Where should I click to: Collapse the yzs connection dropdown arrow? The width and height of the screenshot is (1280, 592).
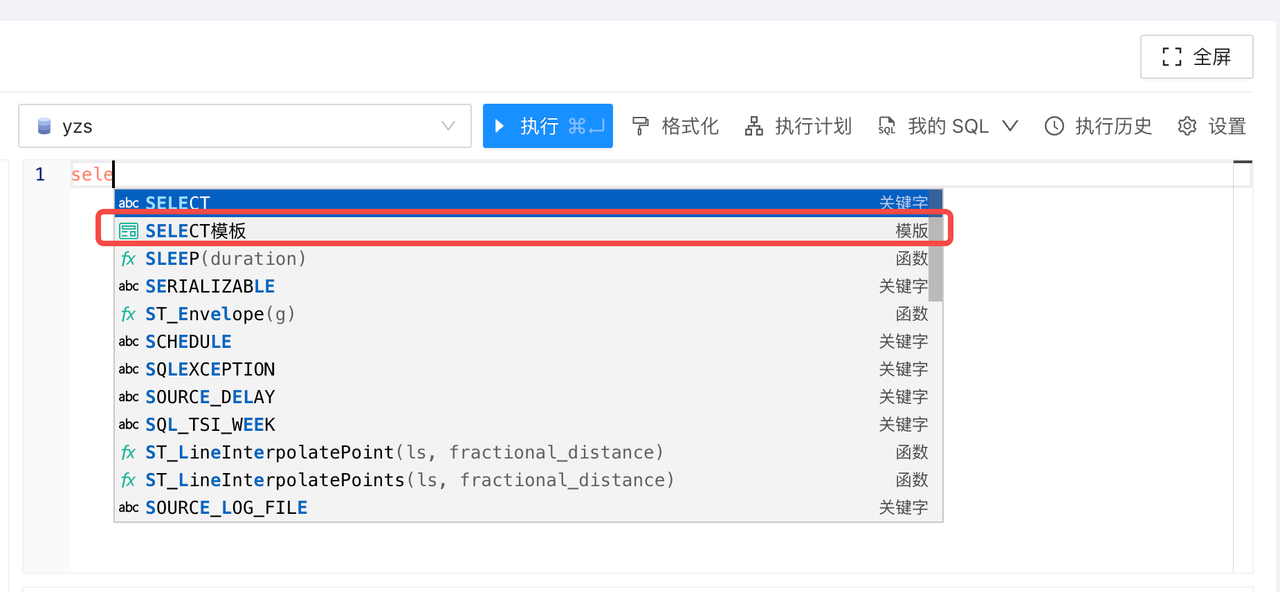coord(447,125)
